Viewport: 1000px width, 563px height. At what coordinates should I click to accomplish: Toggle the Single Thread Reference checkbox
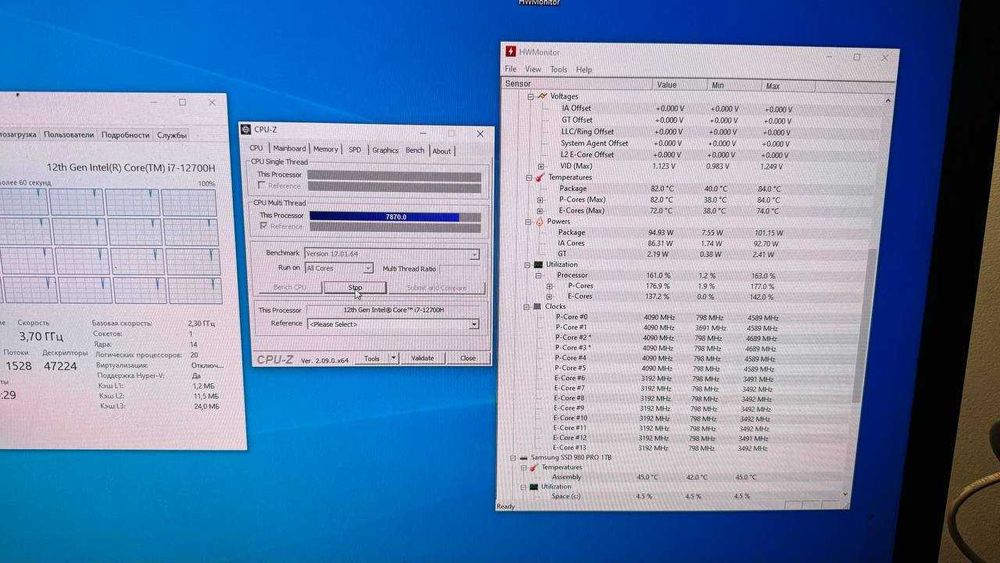tap(261, 185)
